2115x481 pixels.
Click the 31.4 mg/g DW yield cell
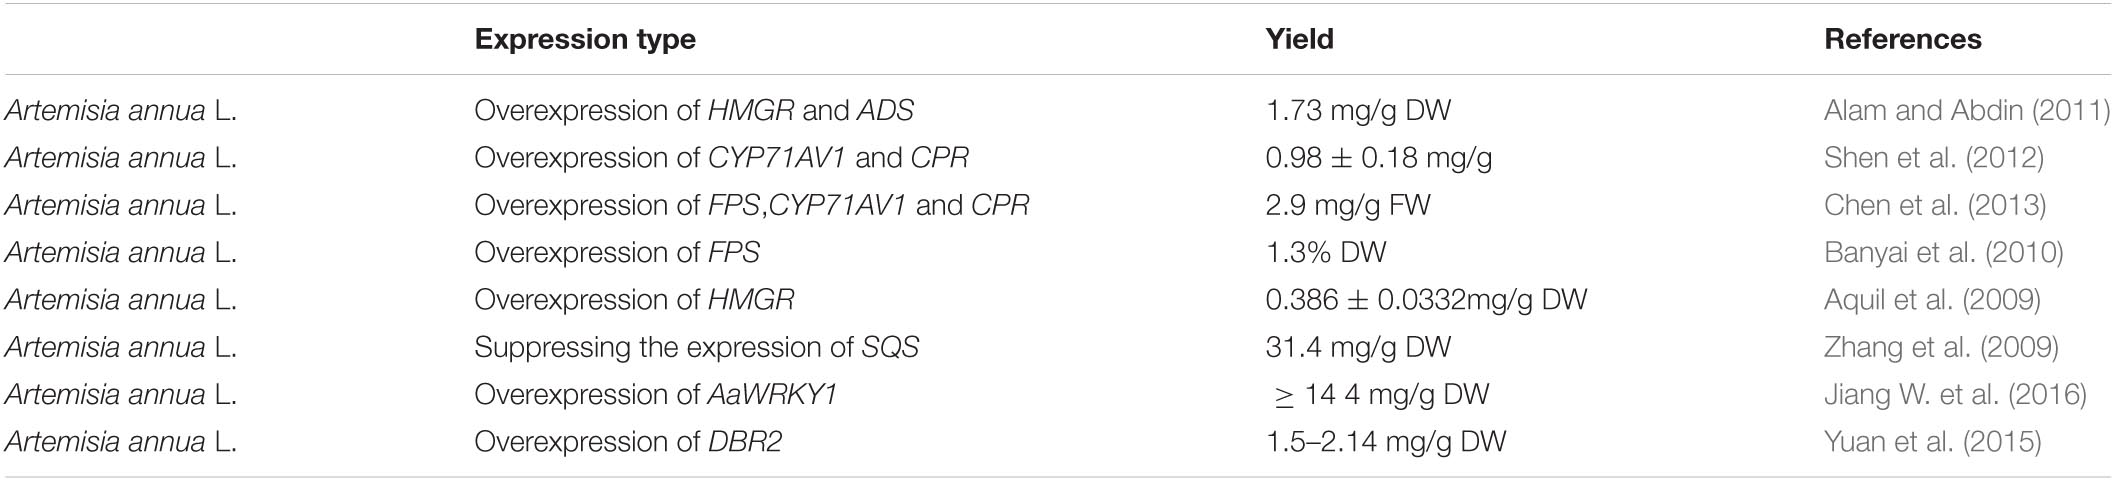[1358, 347]
